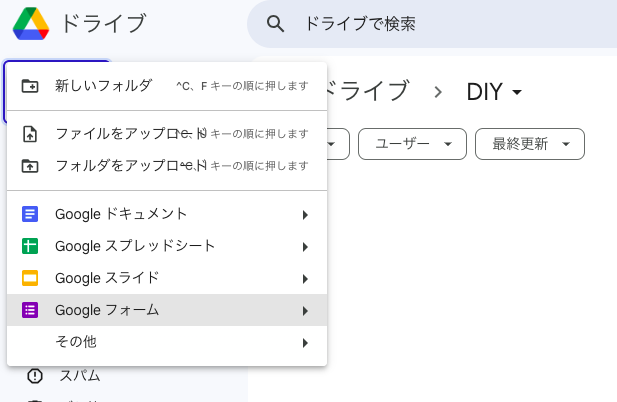Click the purple Google Forms icon
This screenshot has height=402, width=617.
coord(30,310)
